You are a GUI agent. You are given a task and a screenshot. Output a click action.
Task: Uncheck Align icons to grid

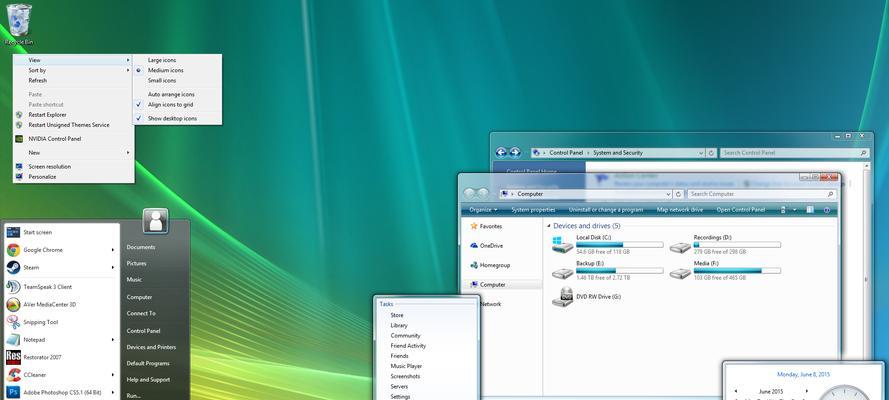[x=170, y=105]
